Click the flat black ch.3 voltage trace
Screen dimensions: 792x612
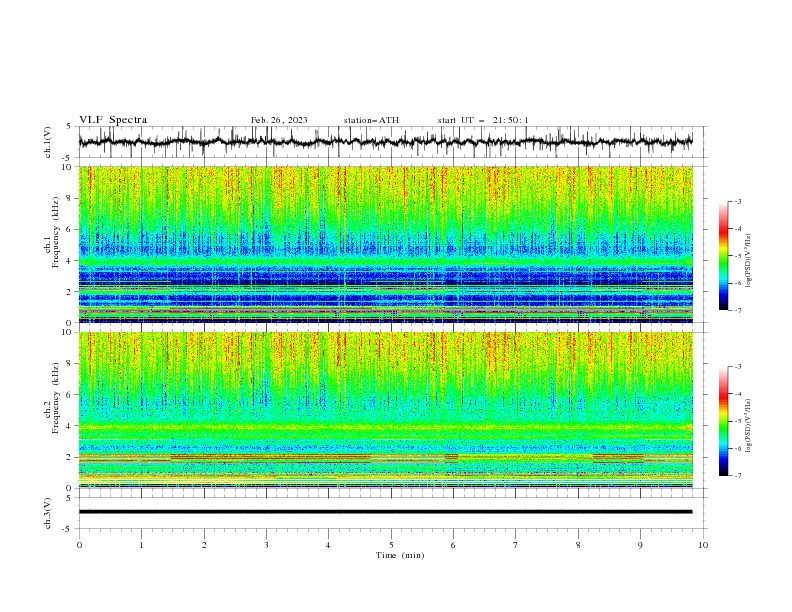pos(385,512)
